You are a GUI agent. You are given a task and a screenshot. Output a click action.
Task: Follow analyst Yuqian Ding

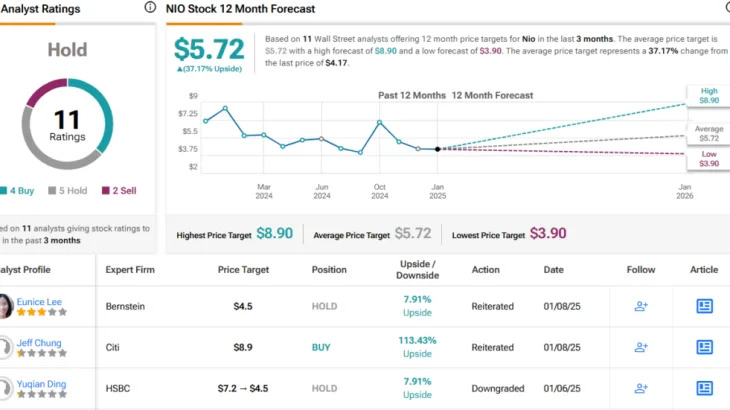coord(641,388)
